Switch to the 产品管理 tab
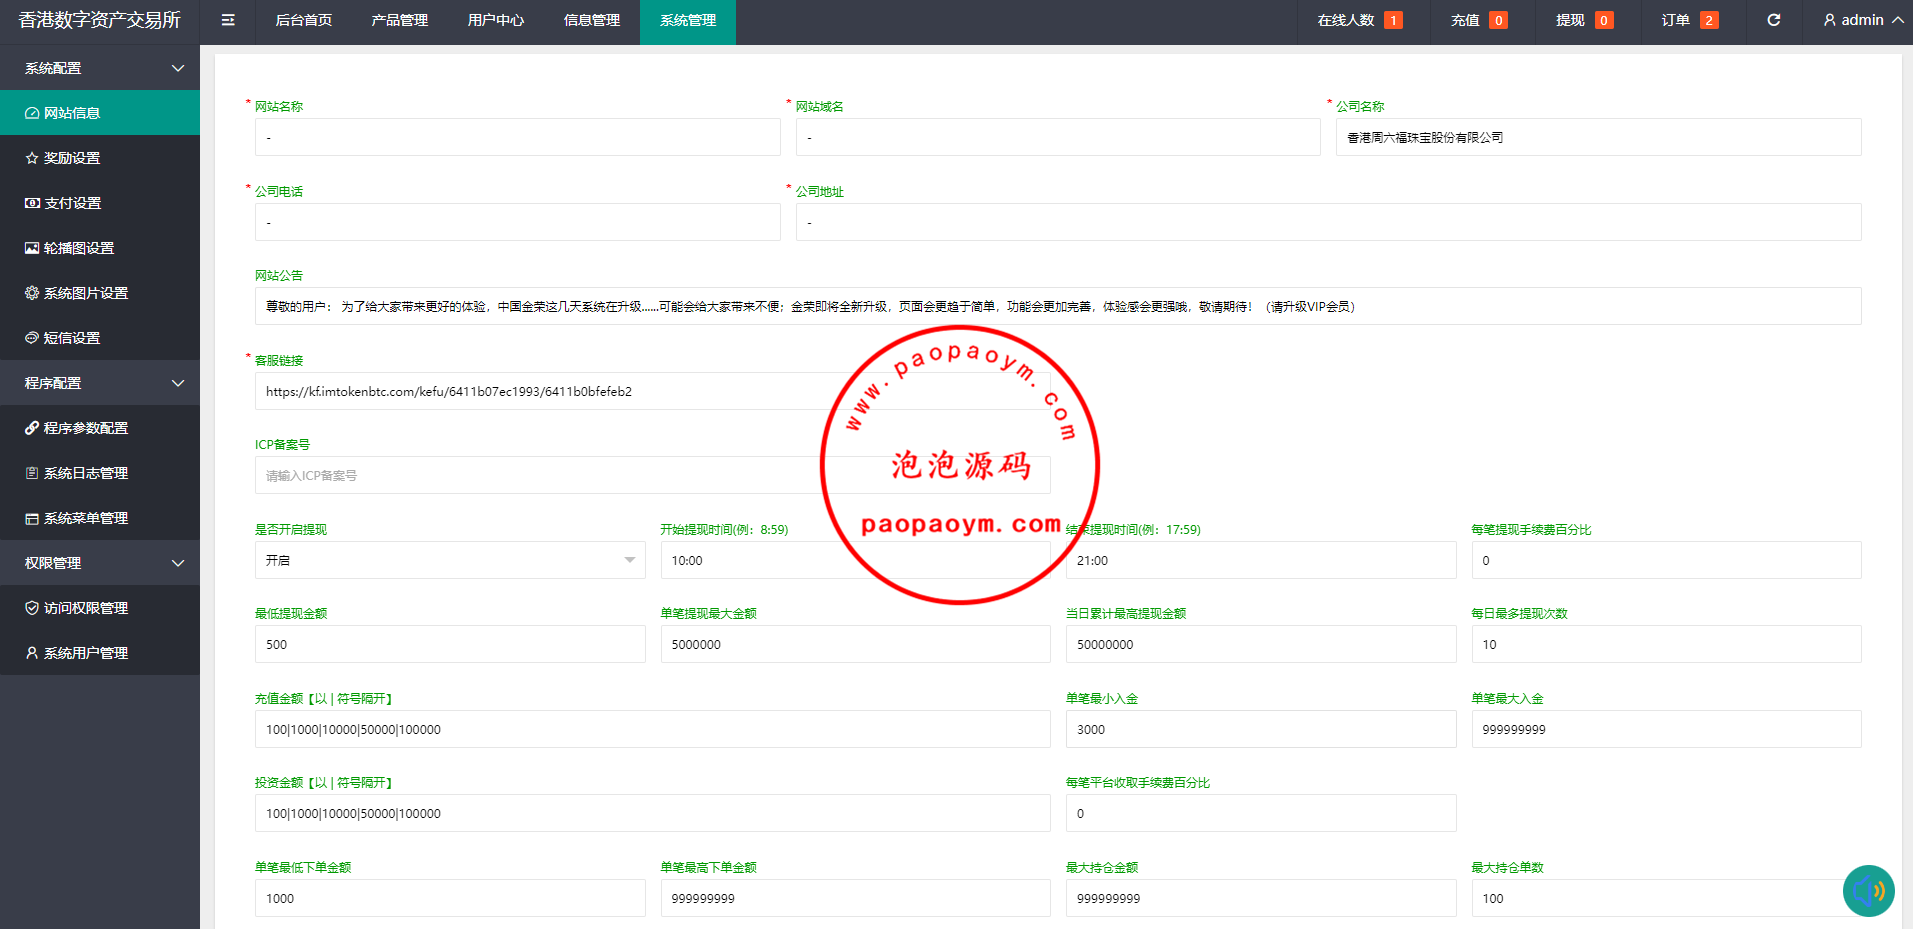This screenshot has height=929, width=1913. coord(399,20)
